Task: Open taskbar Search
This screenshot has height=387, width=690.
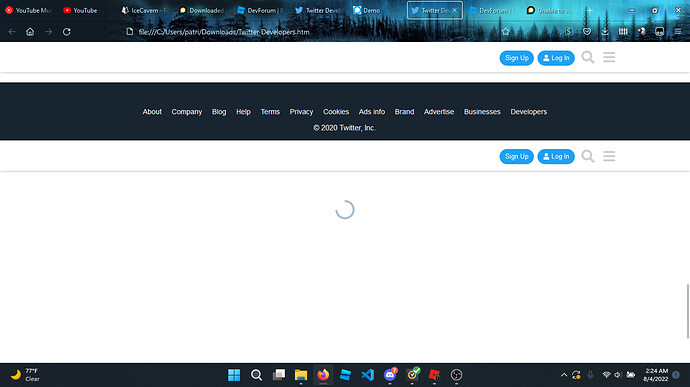Action: [x=256, y=375]
